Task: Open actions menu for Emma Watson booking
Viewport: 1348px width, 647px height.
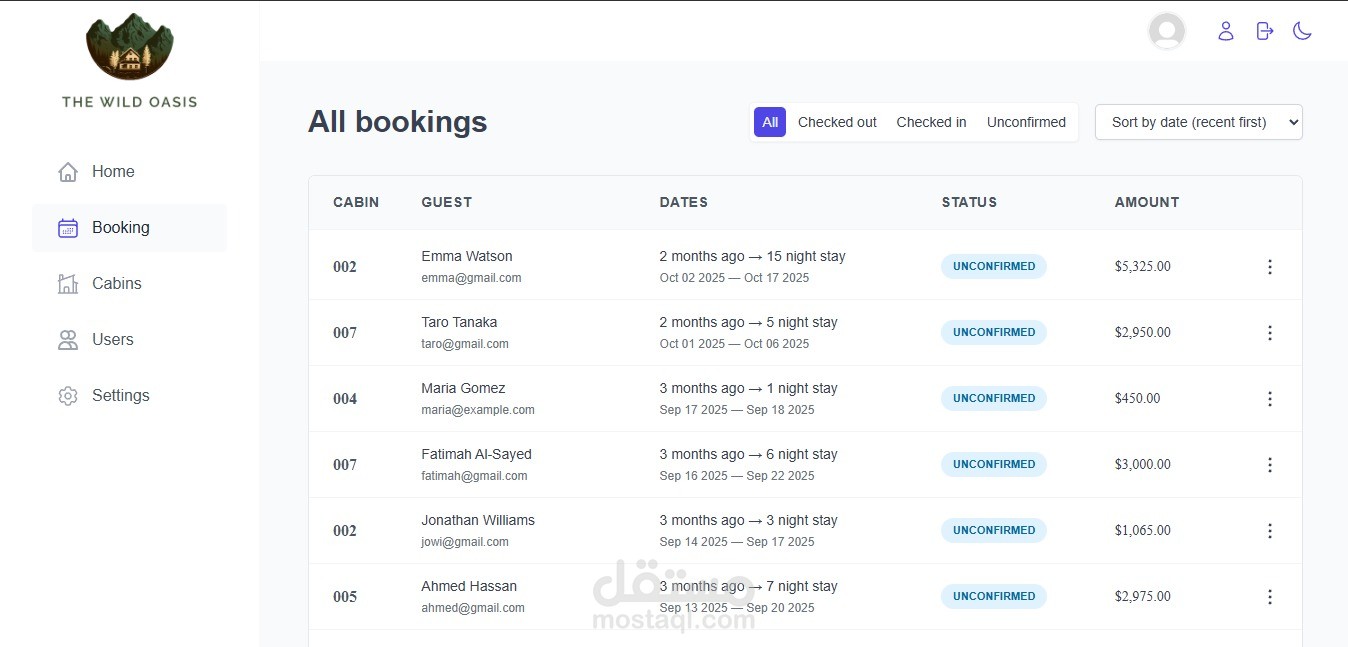Action: pyautogui.click(x=1270, y=267)
